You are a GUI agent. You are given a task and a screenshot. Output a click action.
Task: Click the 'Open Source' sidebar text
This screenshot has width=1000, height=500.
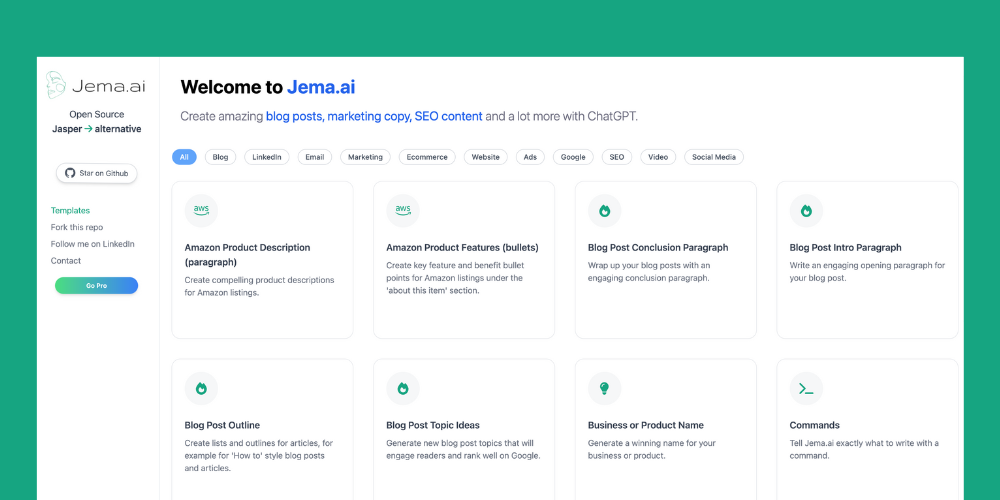(x=97, y=114)
